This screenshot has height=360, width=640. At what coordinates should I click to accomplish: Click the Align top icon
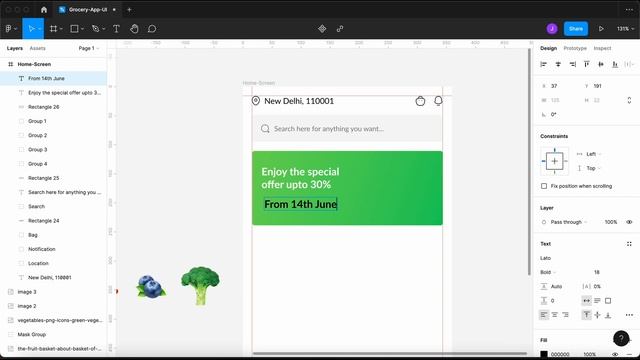click(x=587, y=64)
